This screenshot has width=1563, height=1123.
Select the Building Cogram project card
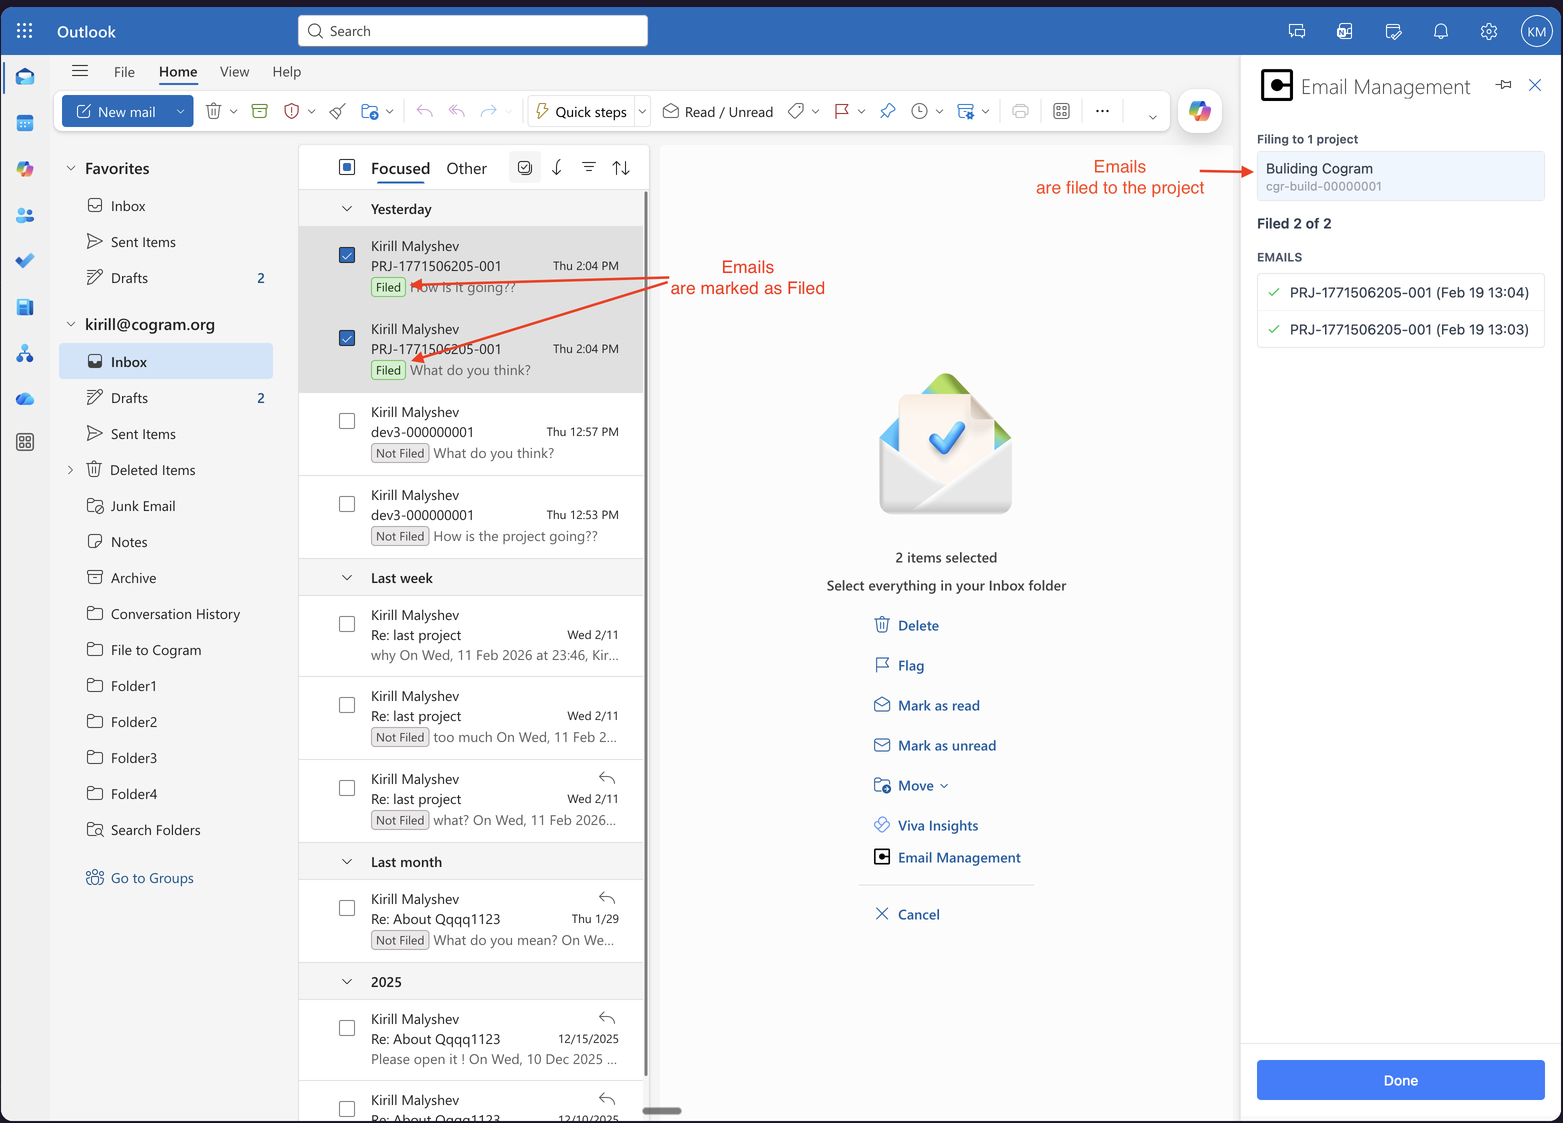pyautogui.click(x=1400, y=176)
